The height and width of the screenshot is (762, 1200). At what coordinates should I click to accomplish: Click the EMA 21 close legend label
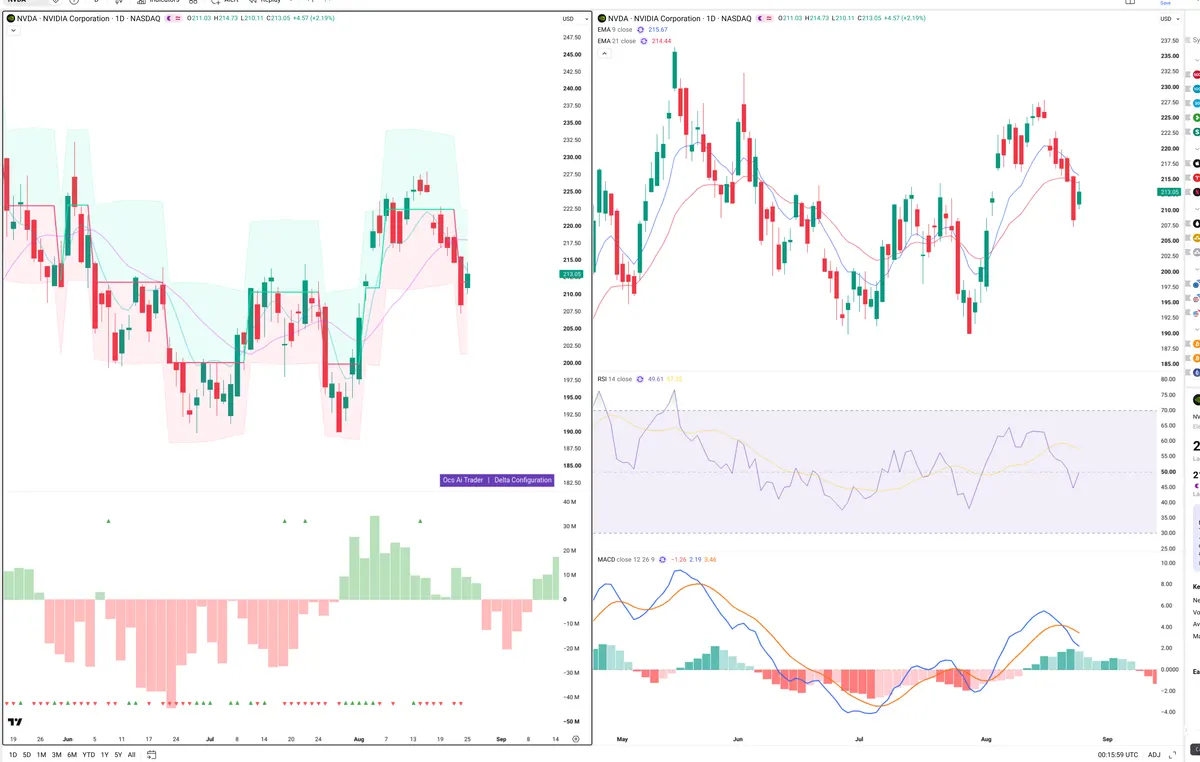(x=616, y=41)
